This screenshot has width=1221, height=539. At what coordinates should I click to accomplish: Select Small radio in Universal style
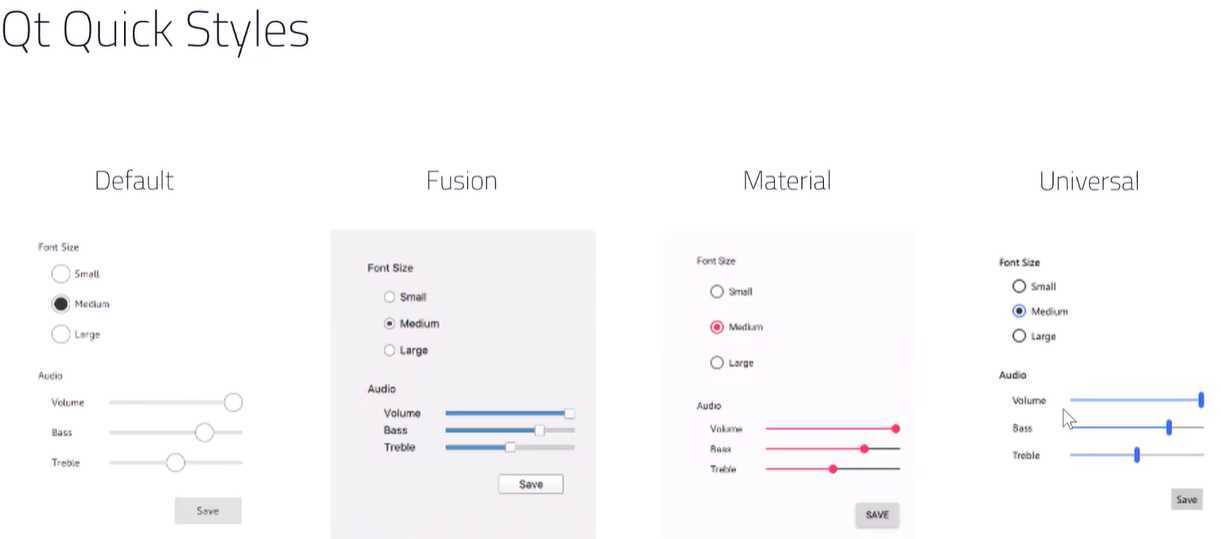tap(1019, 286)
